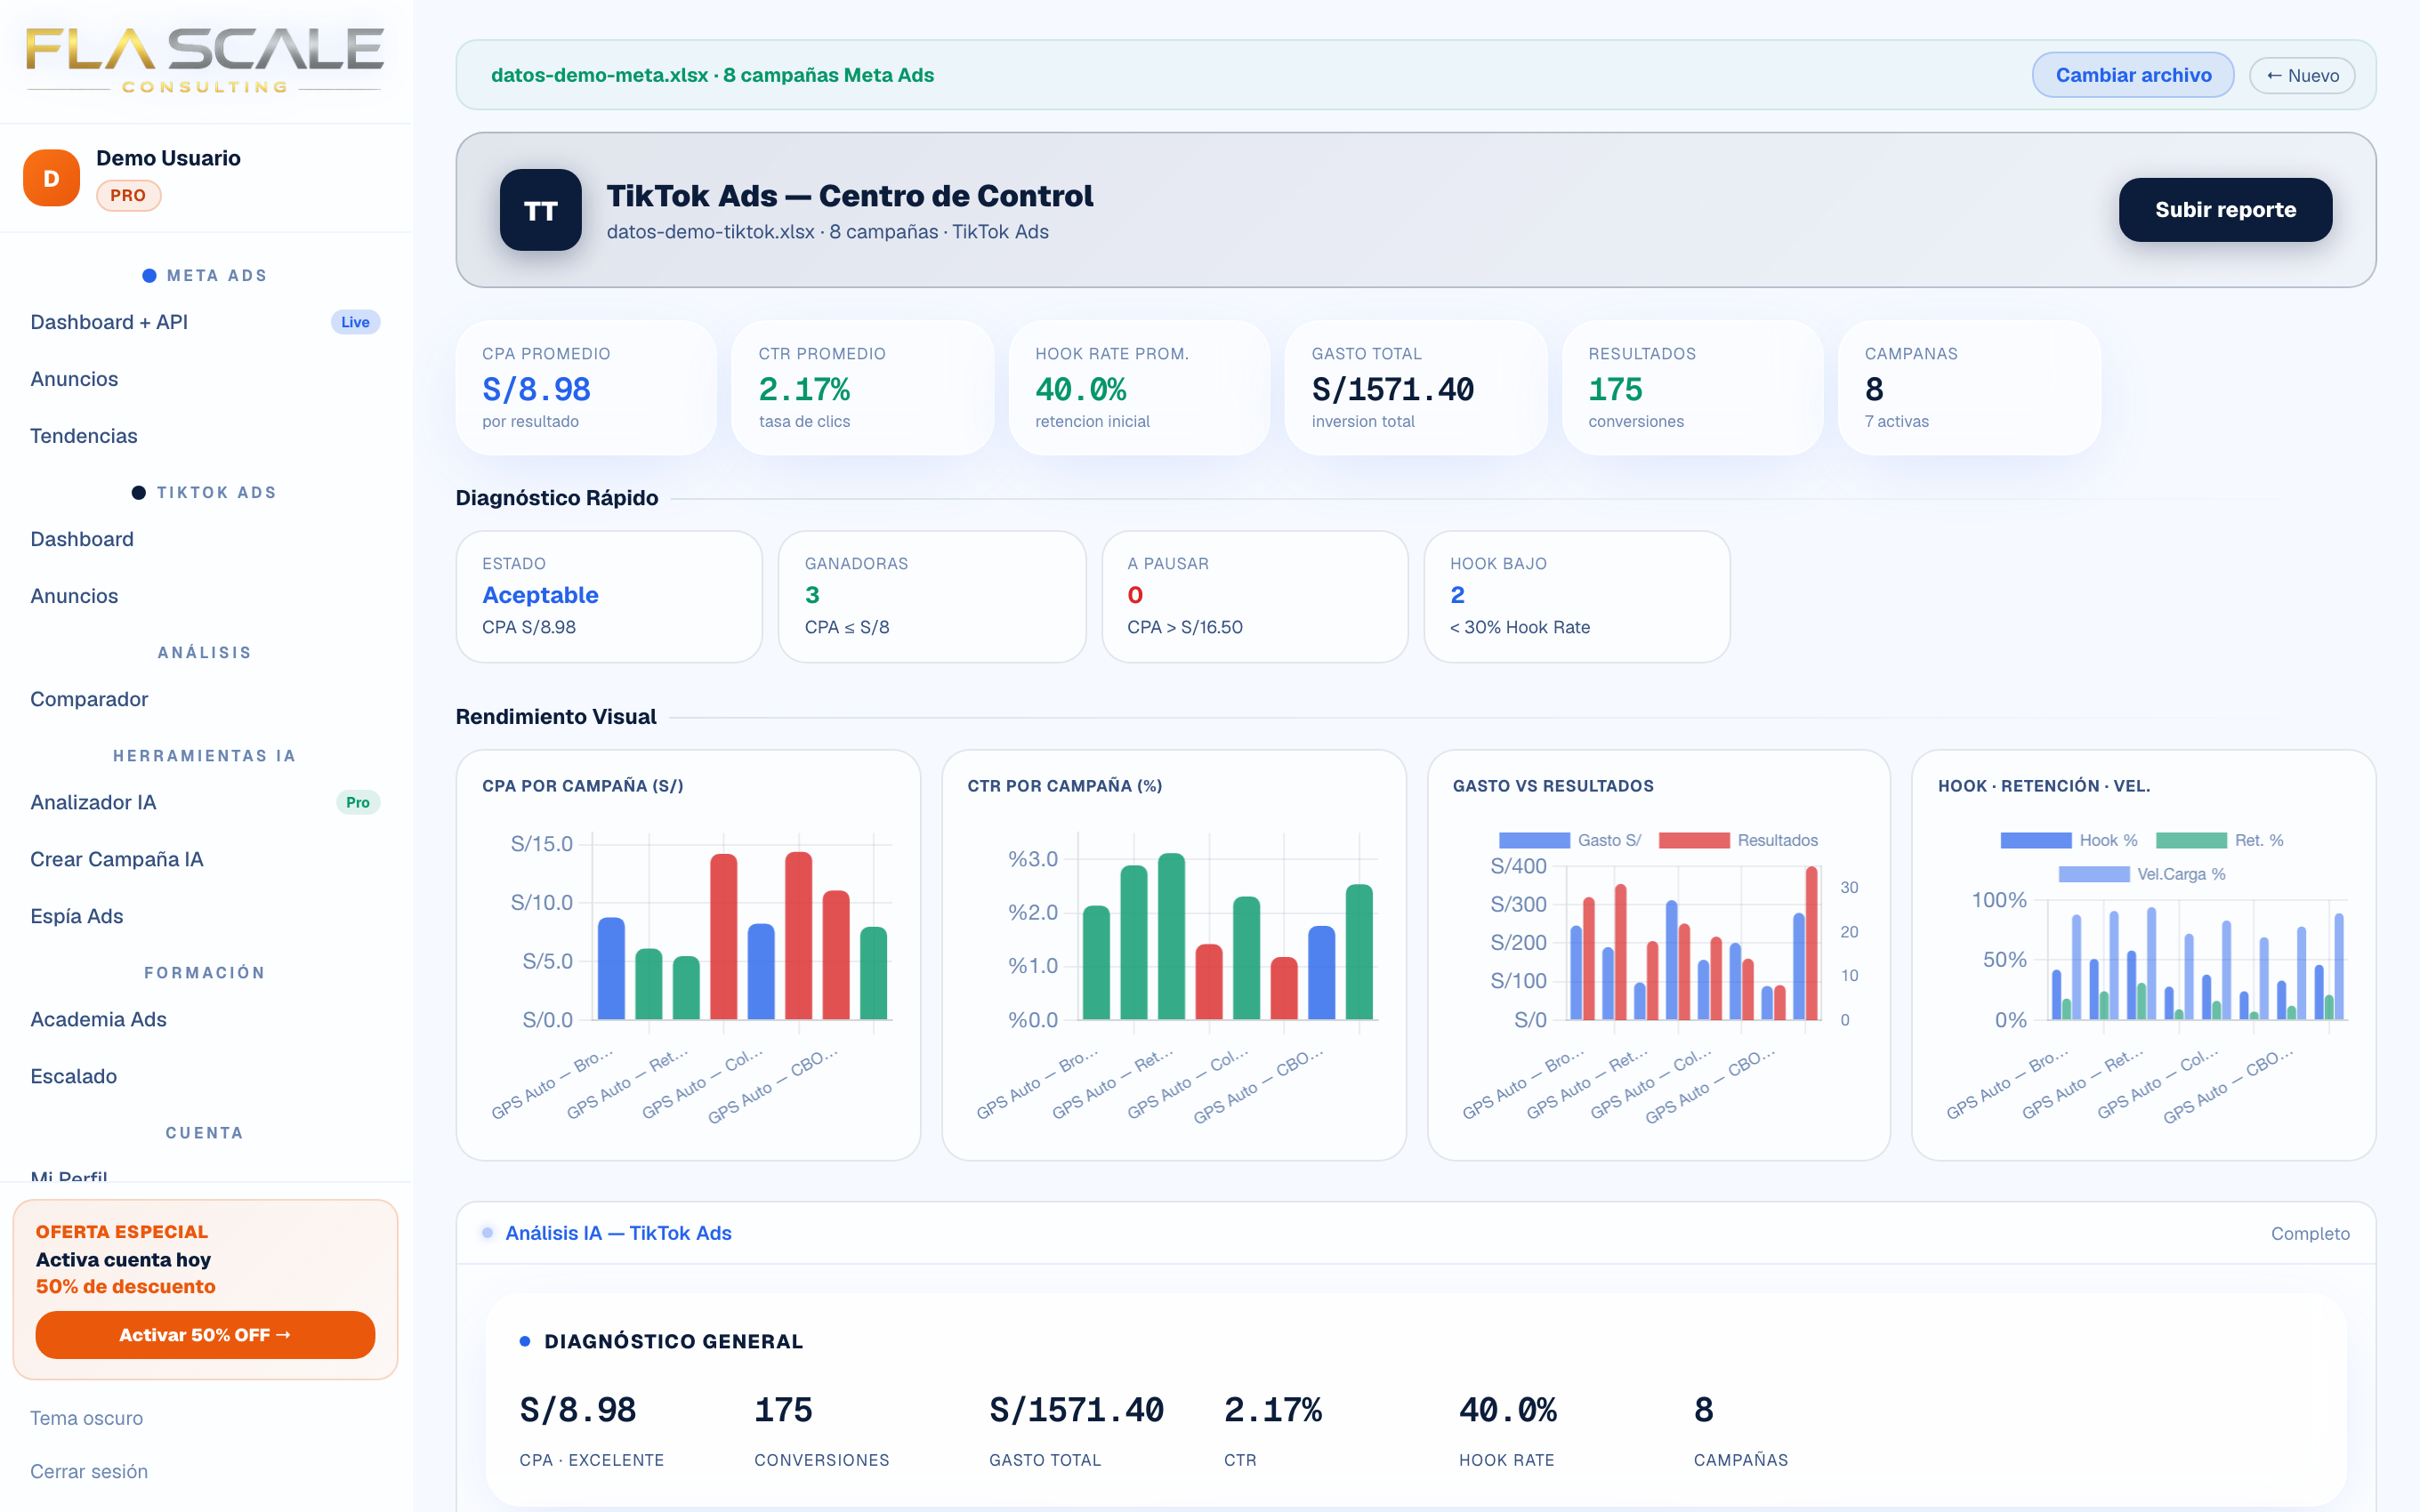Click the Demo Usuario name

pos(168,158)
